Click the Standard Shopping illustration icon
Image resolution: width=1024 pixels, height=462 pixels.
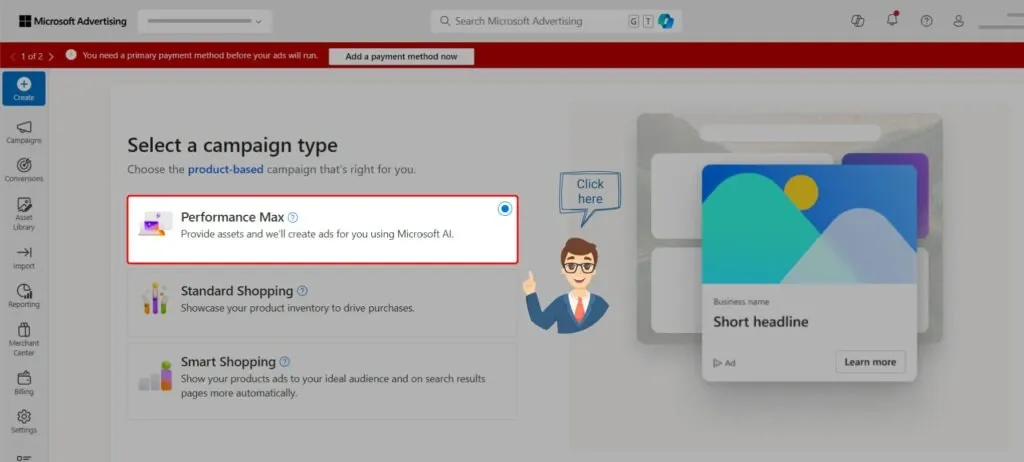pos(155,299)
